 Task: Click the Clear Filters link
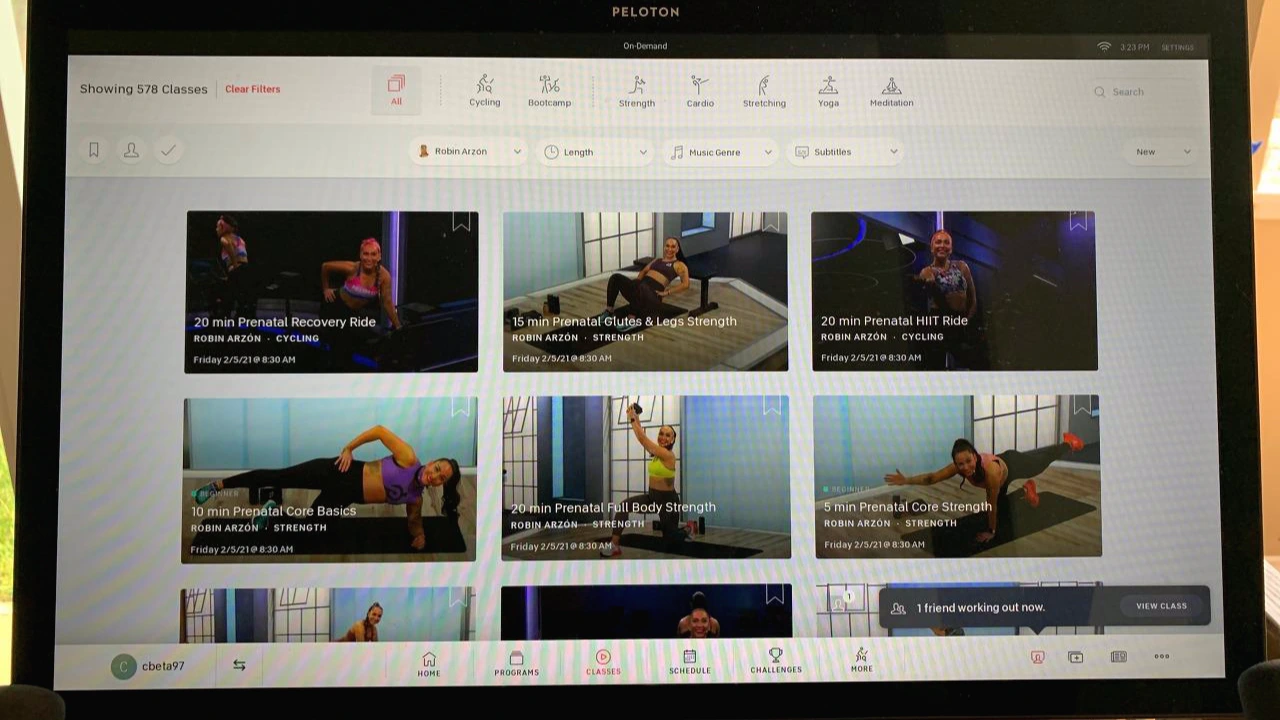[x=253, y=89]
